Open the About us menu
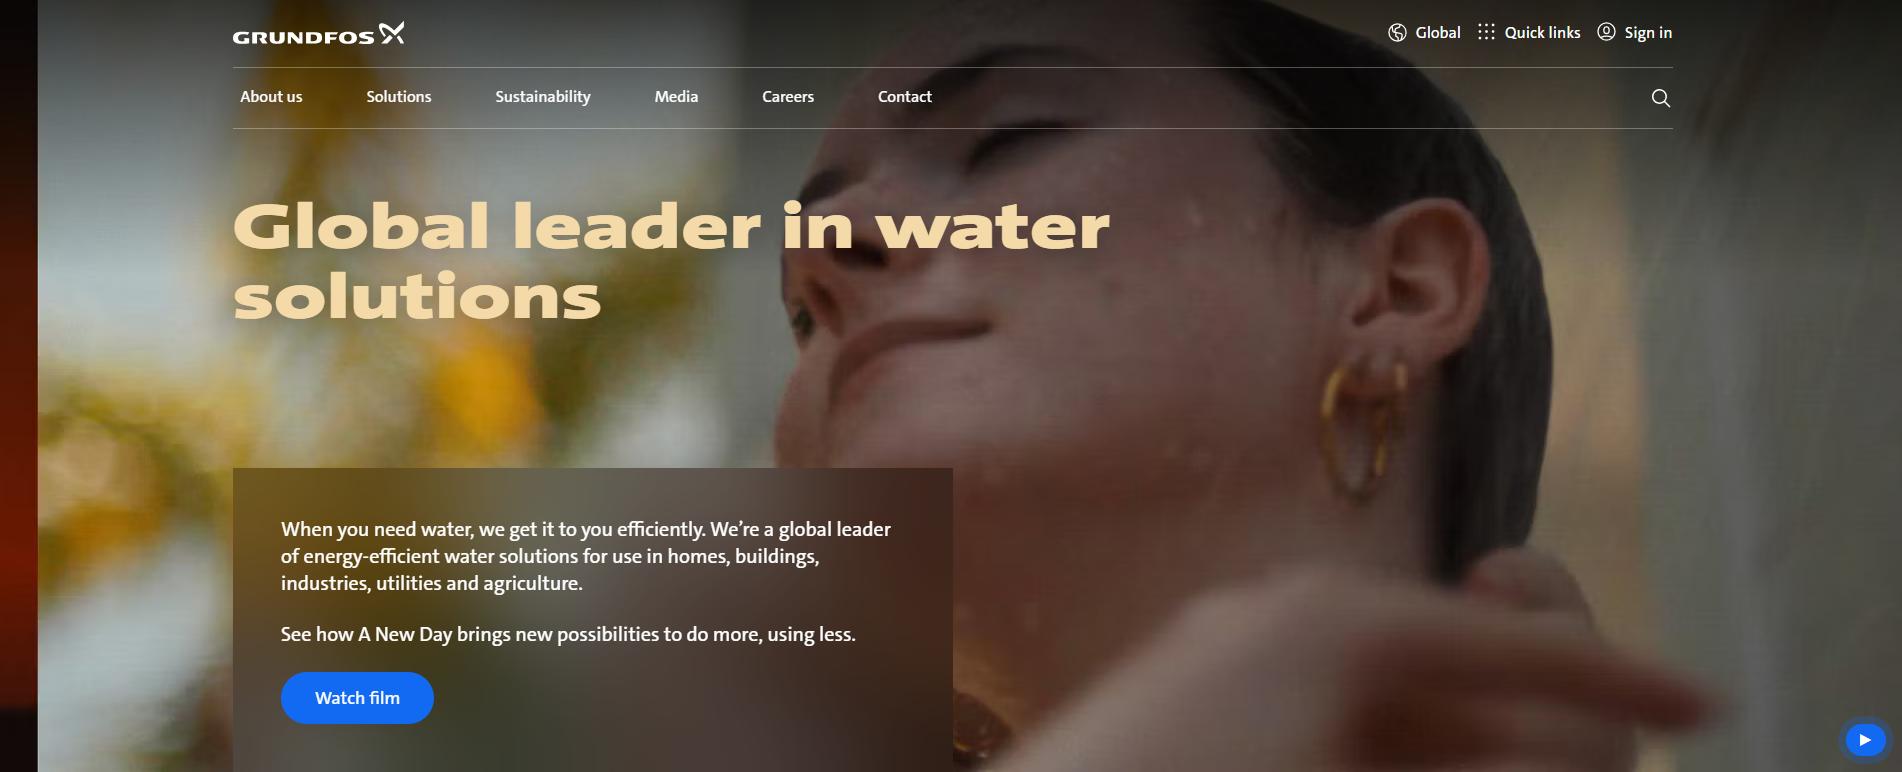1902x772 pixels. tap(271, 97)
